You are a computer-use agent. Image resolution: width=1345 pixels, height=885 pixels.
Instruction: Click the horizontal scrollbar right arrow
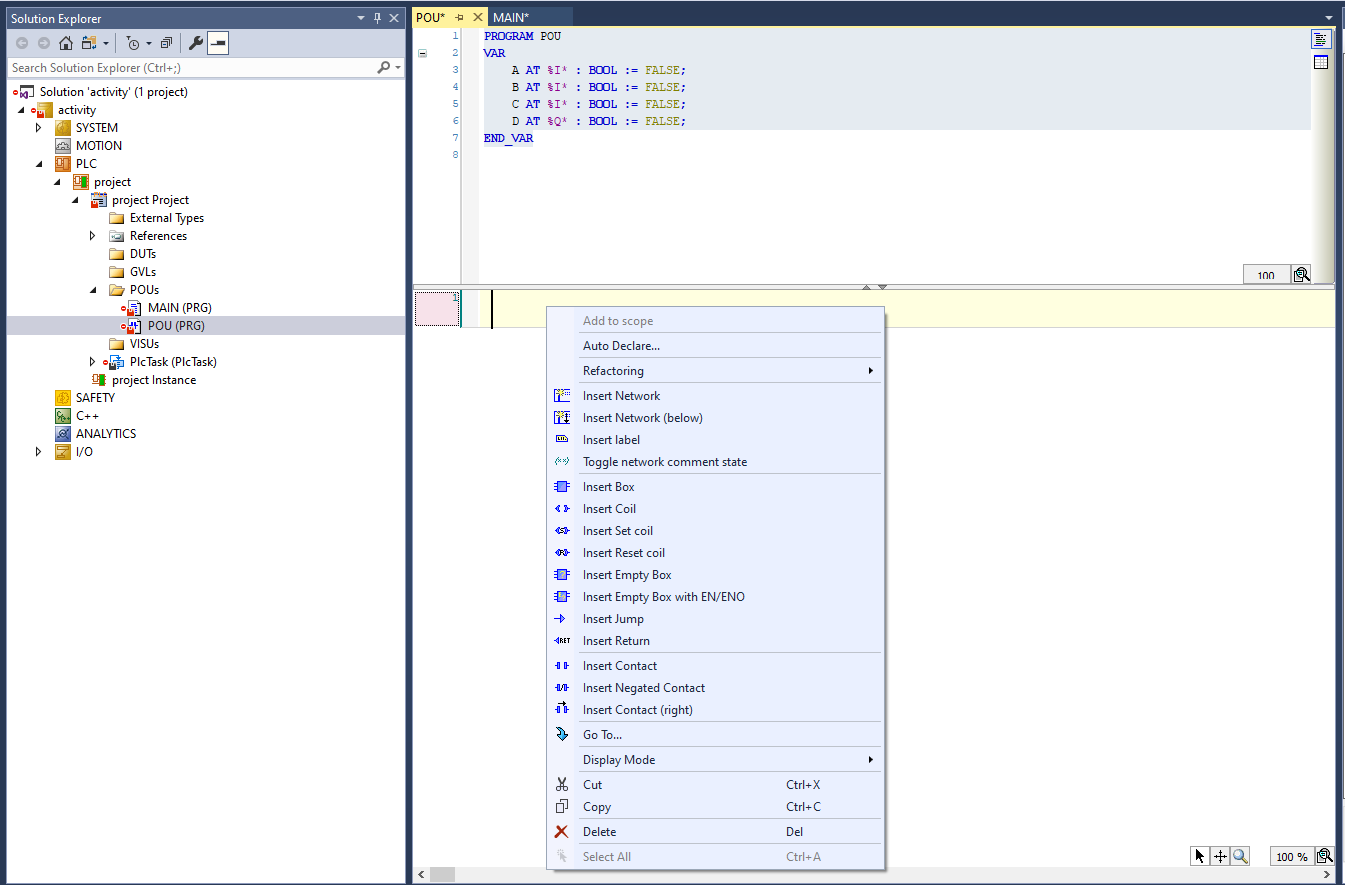point(1328,875)
